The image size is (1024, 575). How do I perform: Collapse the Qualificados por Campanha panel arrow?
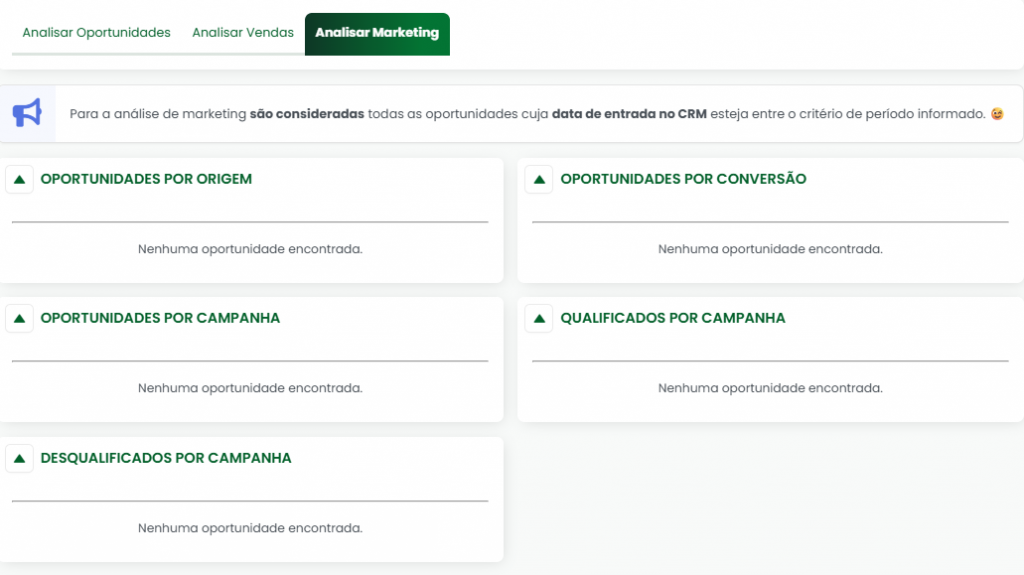tap(539, 319)
